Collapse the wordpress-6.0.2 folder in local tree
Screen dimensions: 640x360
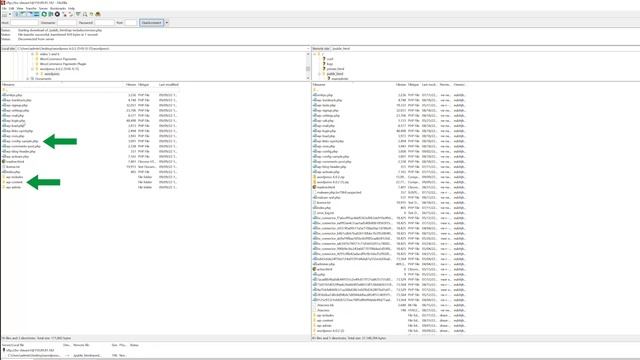33,69
